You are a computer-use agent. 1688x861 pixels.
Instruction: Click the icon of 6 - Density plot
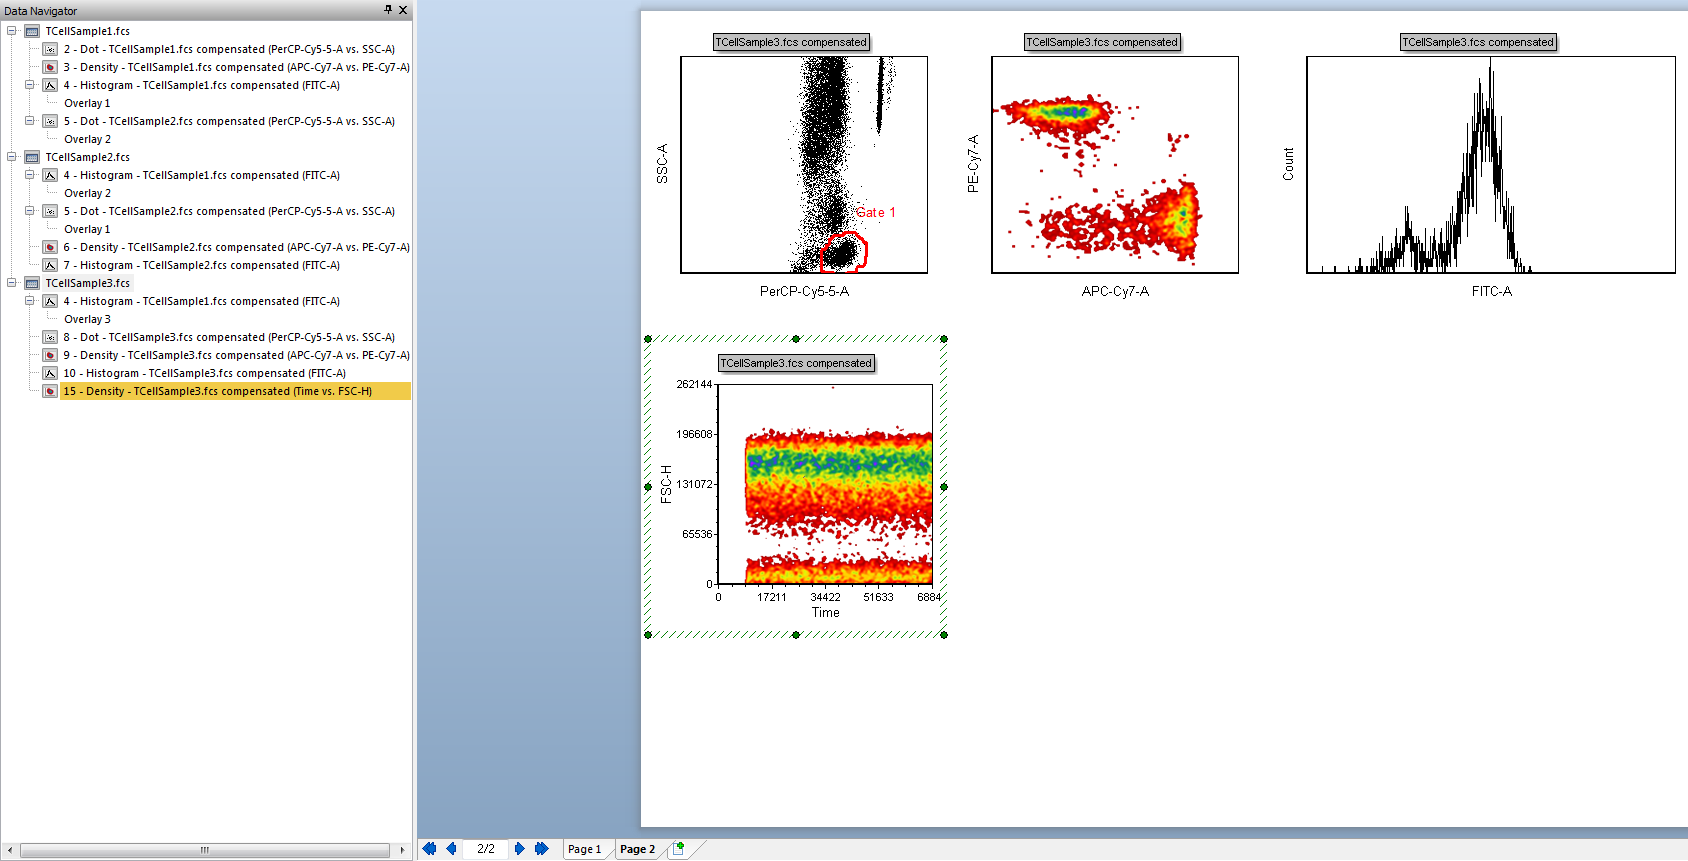point(50,247)
